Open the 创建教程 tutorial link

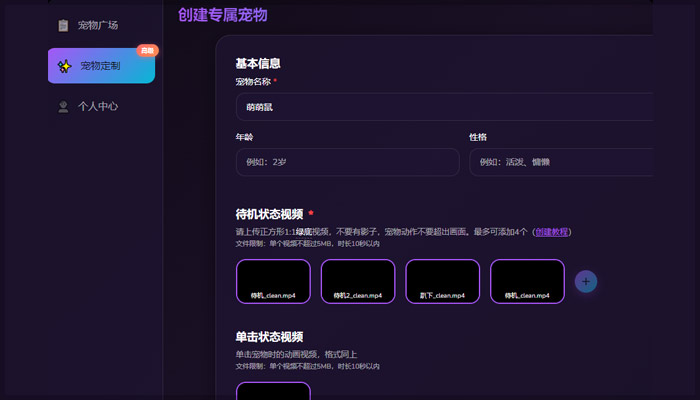[x=552, y=232]
